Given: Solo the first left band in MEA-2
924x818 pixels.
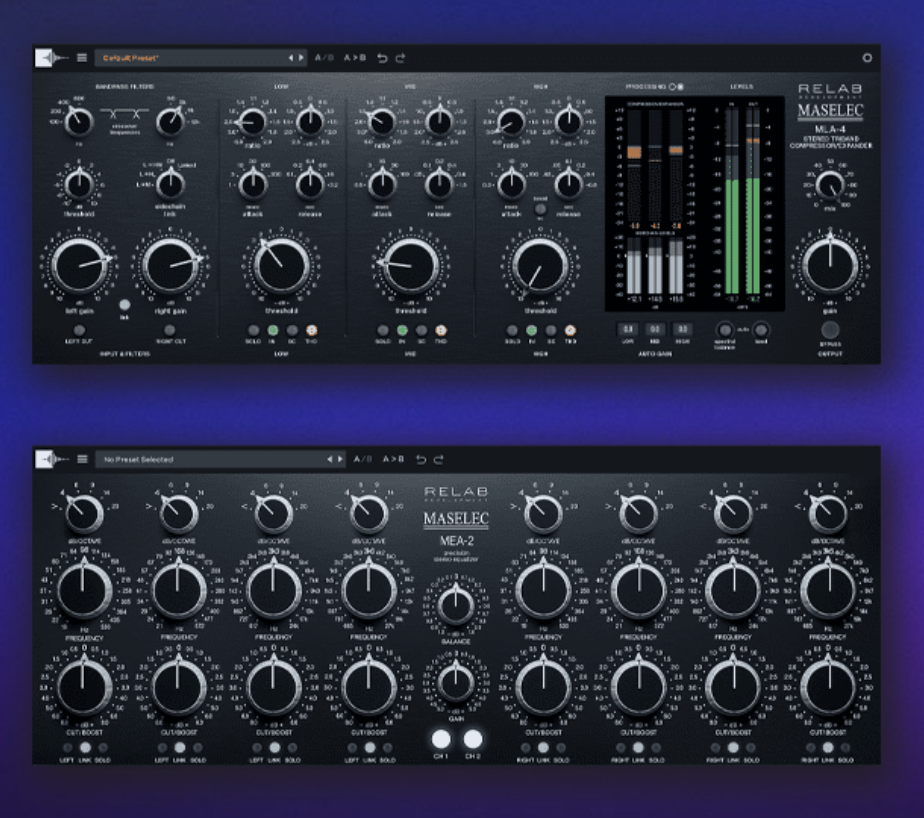Looking at the screenshot, I should 103,748.
